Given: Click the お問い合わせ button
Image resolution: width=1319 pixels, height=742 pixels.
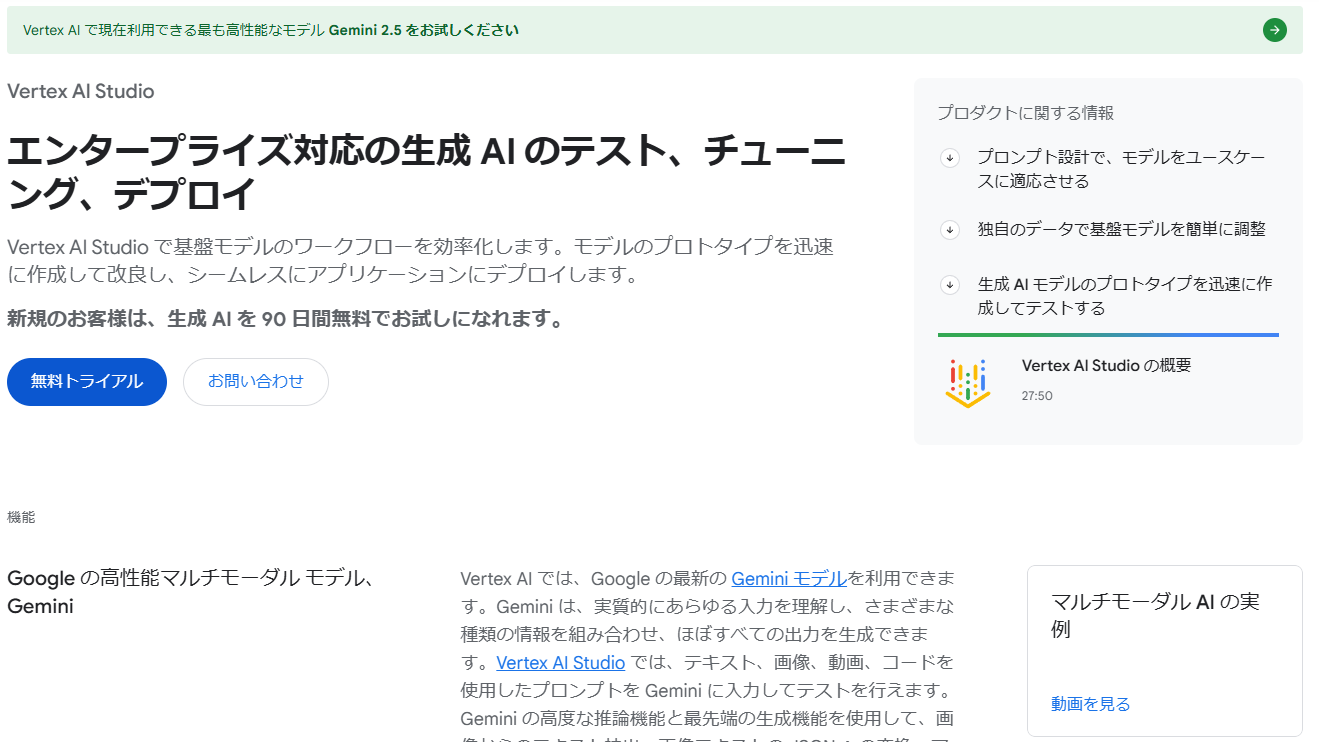Looking at the screenshot, I should 256,382.
